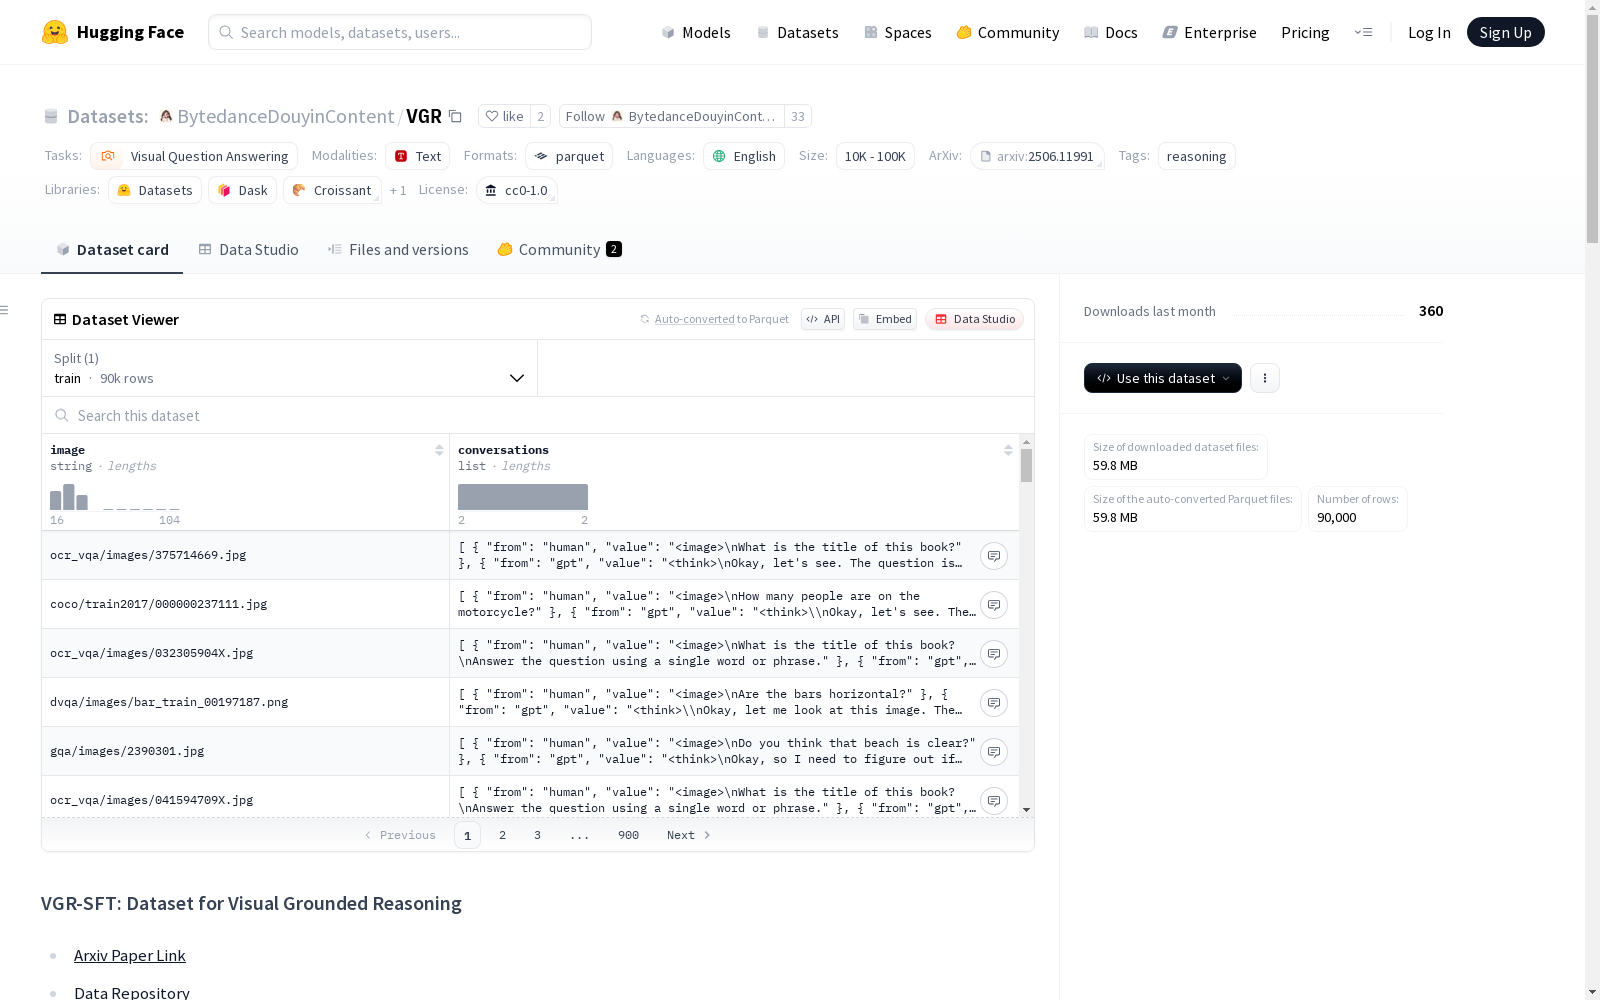Jump to page 900 of dataset viewer

(x=628, y=835)
